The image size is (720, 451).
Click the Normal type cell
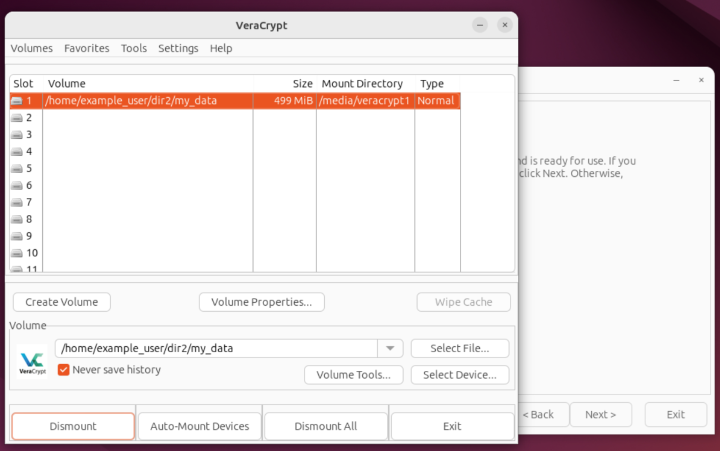[438, 101]
